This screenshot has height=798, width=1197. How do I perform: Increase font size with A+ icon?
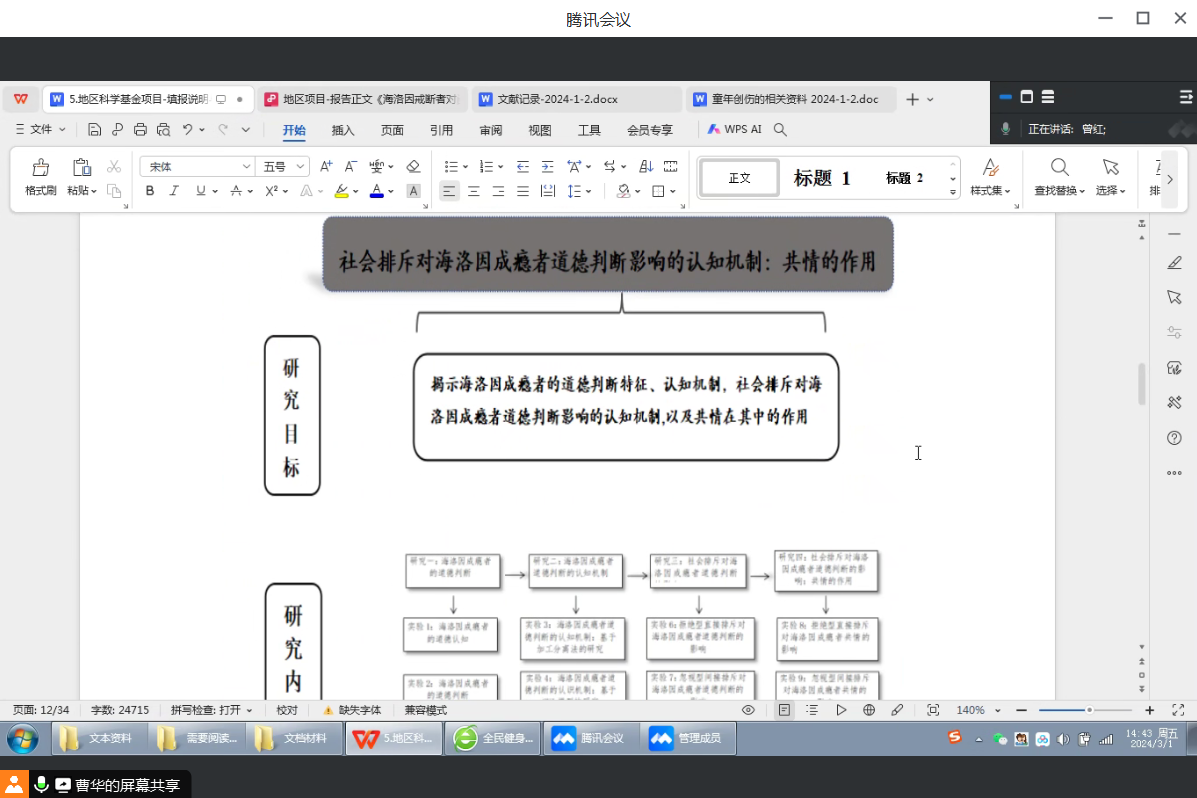click(x=326, y=166)
